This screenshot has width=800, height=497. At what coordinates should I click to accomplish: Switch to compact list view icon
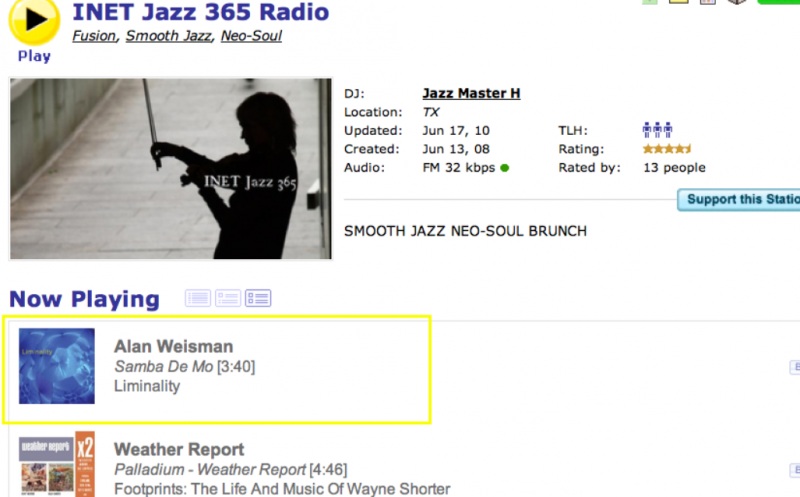[198, 298]
